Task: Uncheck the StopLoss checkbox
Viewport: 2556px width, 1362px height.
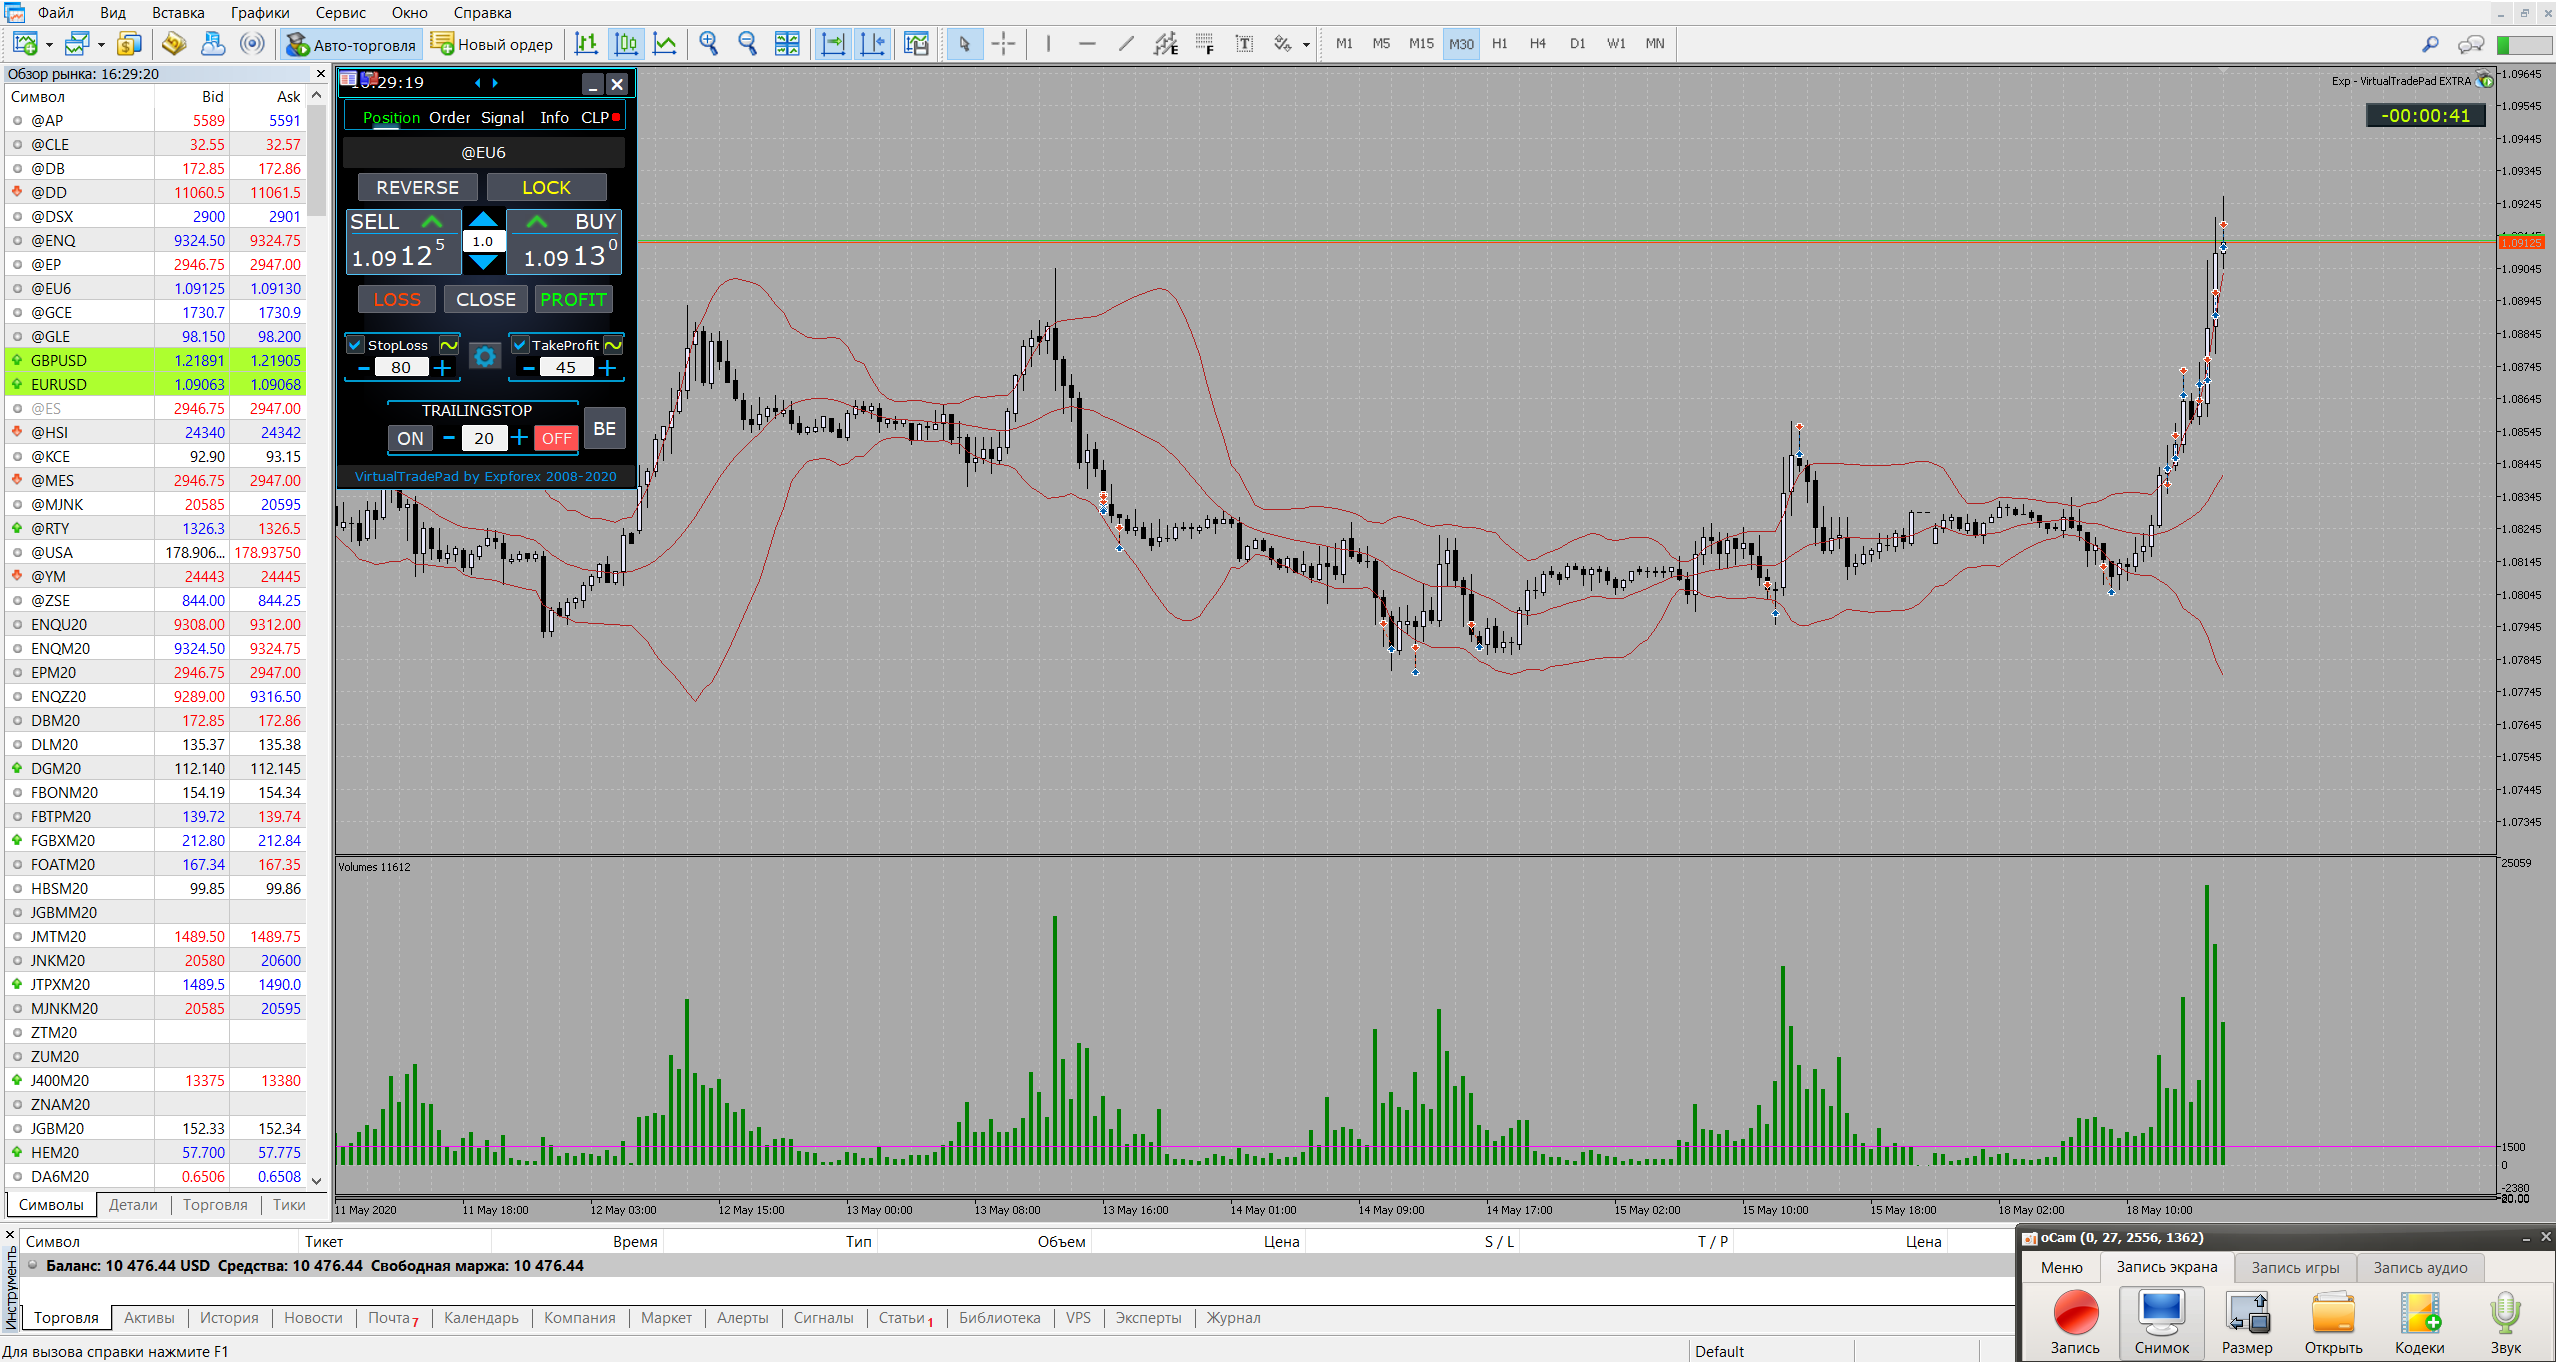Action: click(355, 345)
